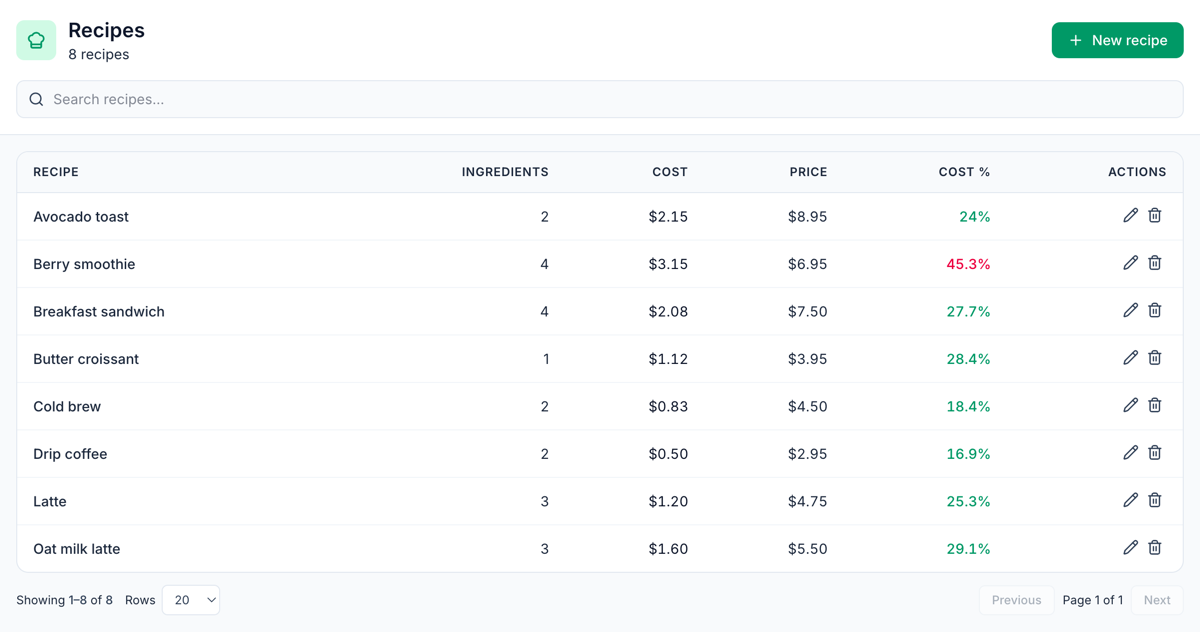Delete the Cold brew recipe
Screen dimensions: 1200x632
(1155, 405)
